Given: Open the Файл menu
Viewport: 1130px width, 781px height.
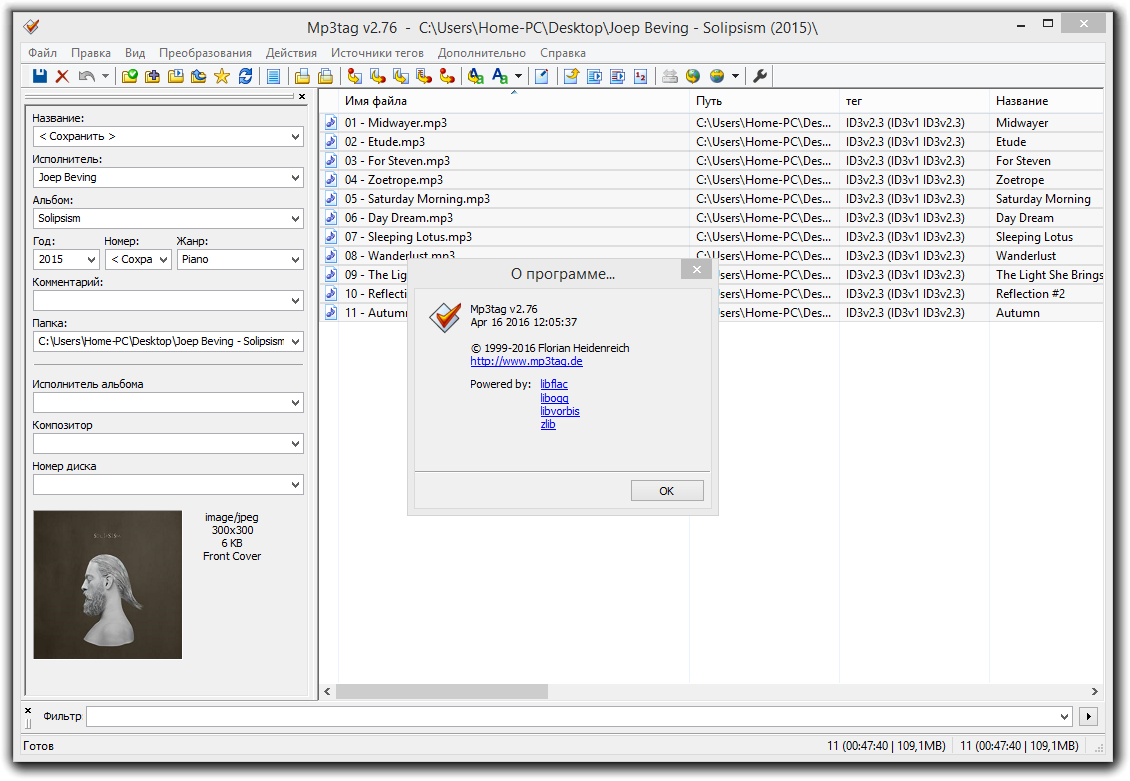Looking at the screenshot, I should (x=43, y=53).
